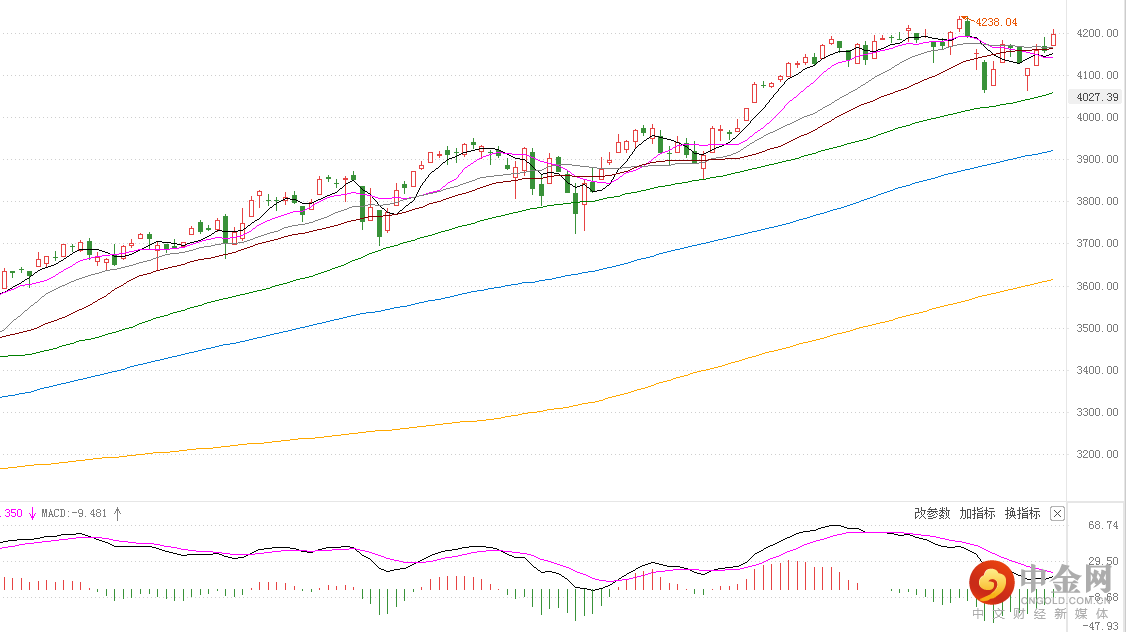
Task: Click the magenta .350 indicator value
Action: point(11,514)
